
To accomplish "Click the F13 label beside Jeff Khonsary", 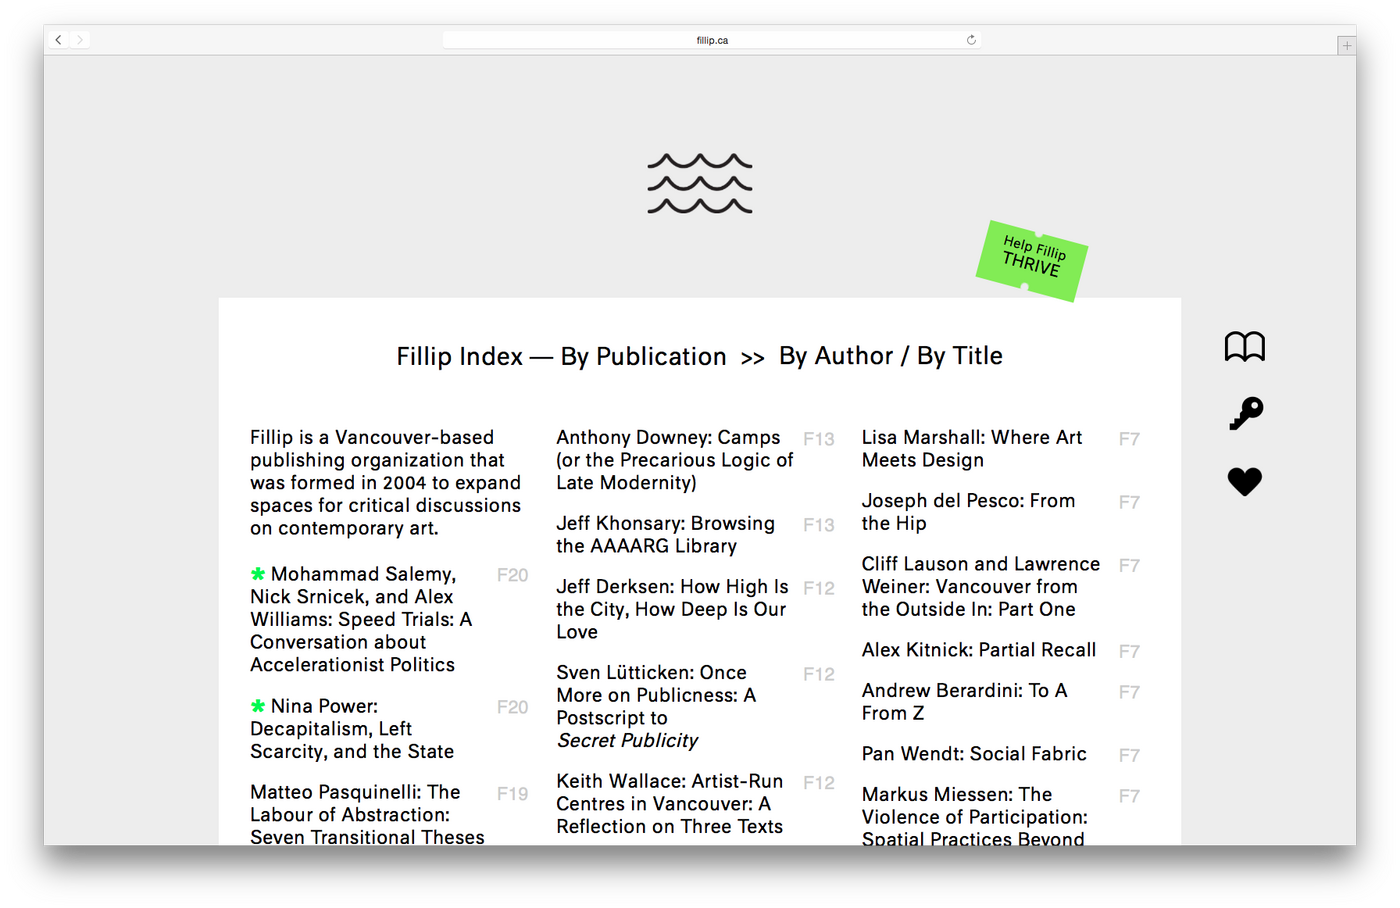I will (818, 525).
